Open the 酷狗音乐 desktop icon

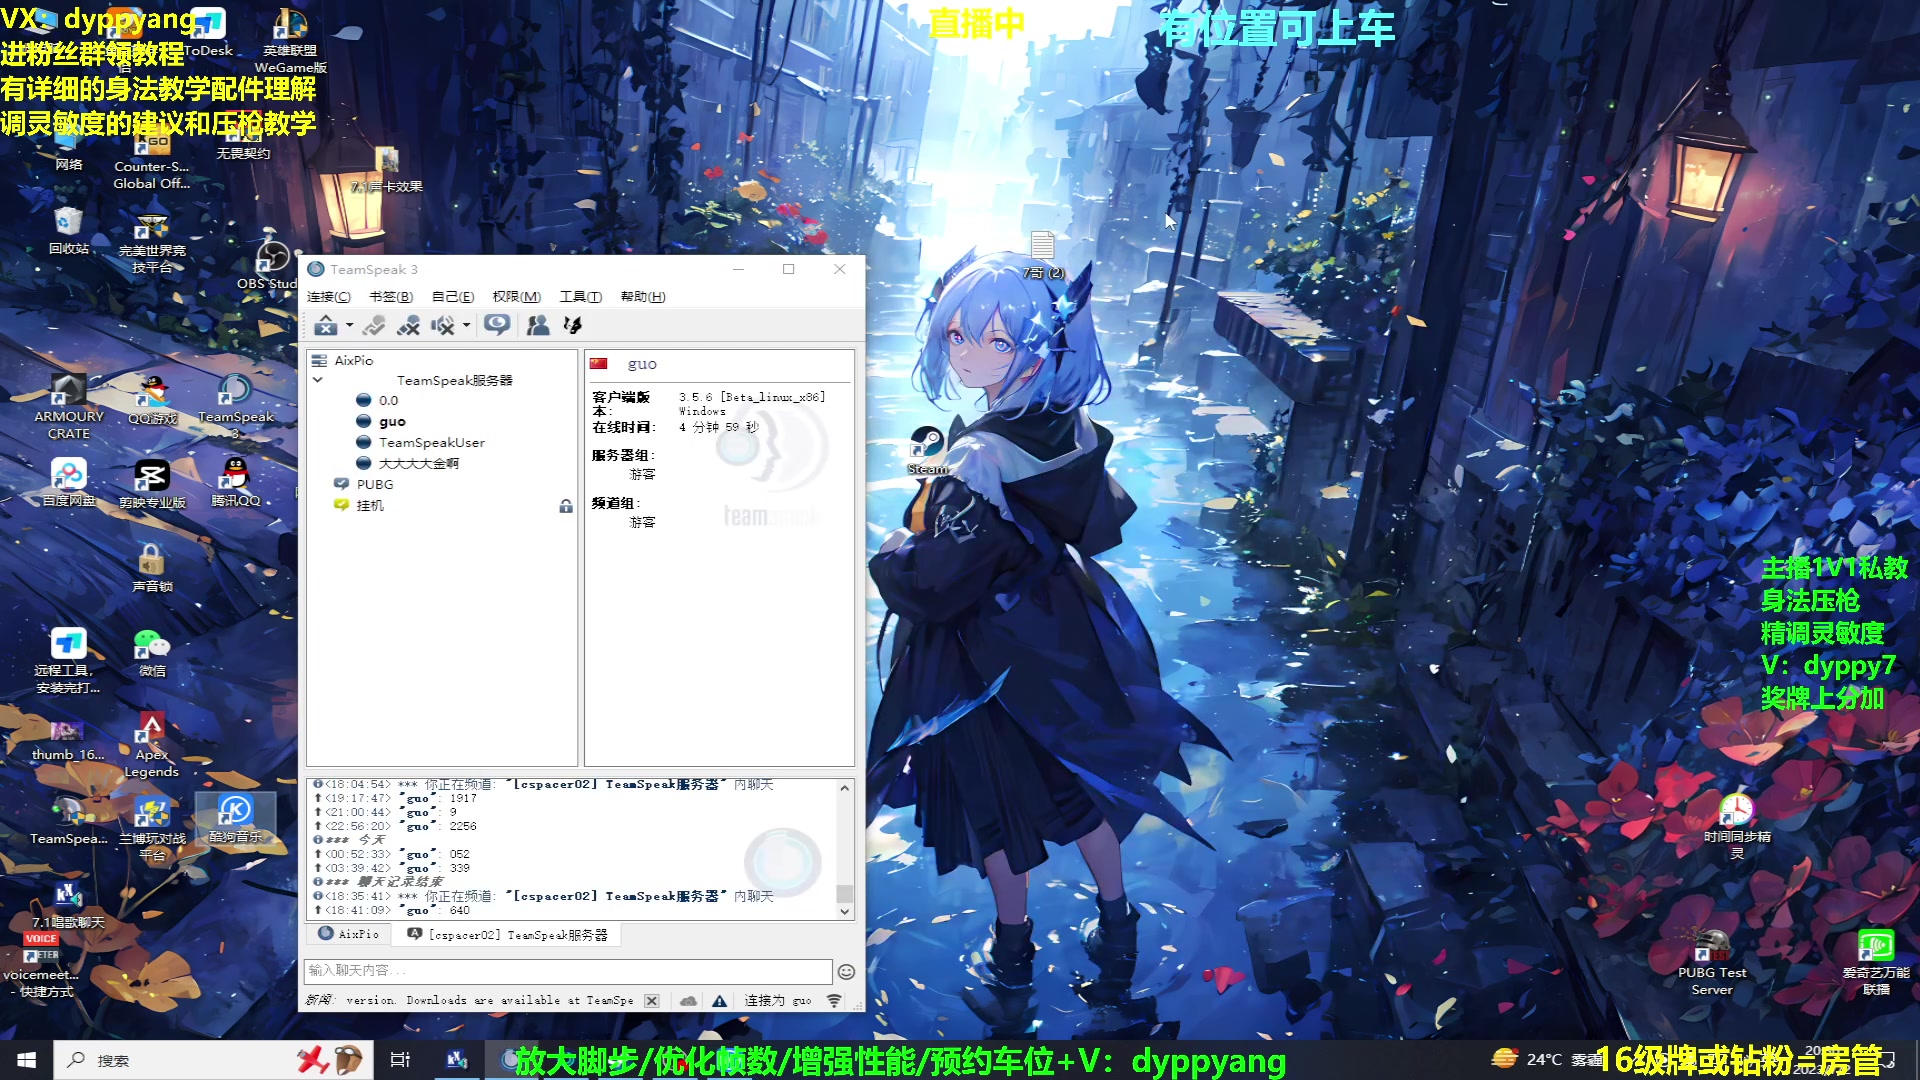pos(235,819)
